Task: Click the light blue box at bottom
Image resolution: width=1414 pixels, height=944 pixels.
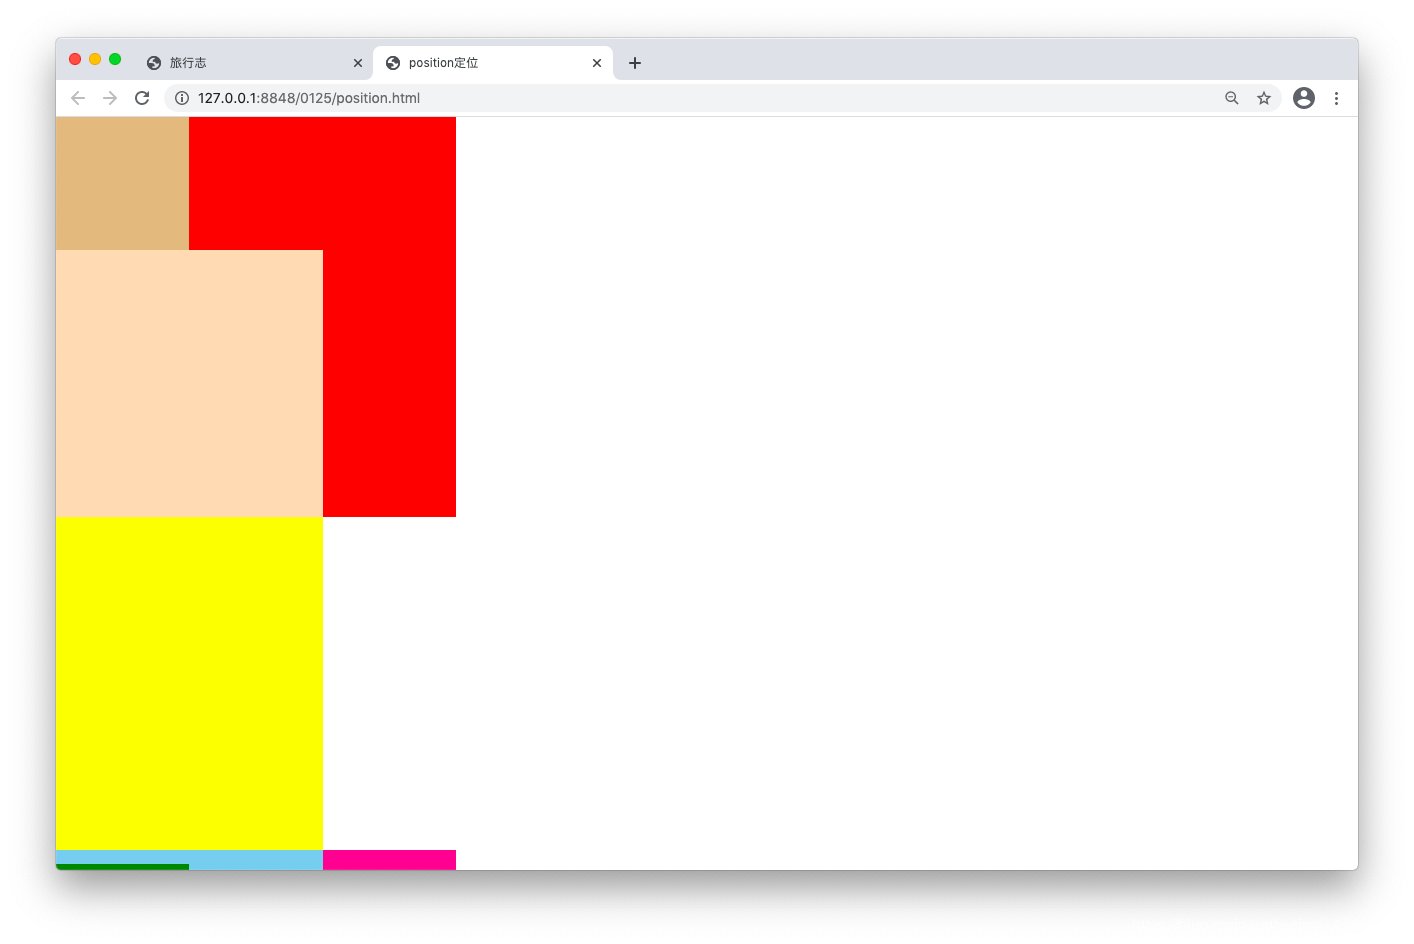Action: click(x=256, y=858)
